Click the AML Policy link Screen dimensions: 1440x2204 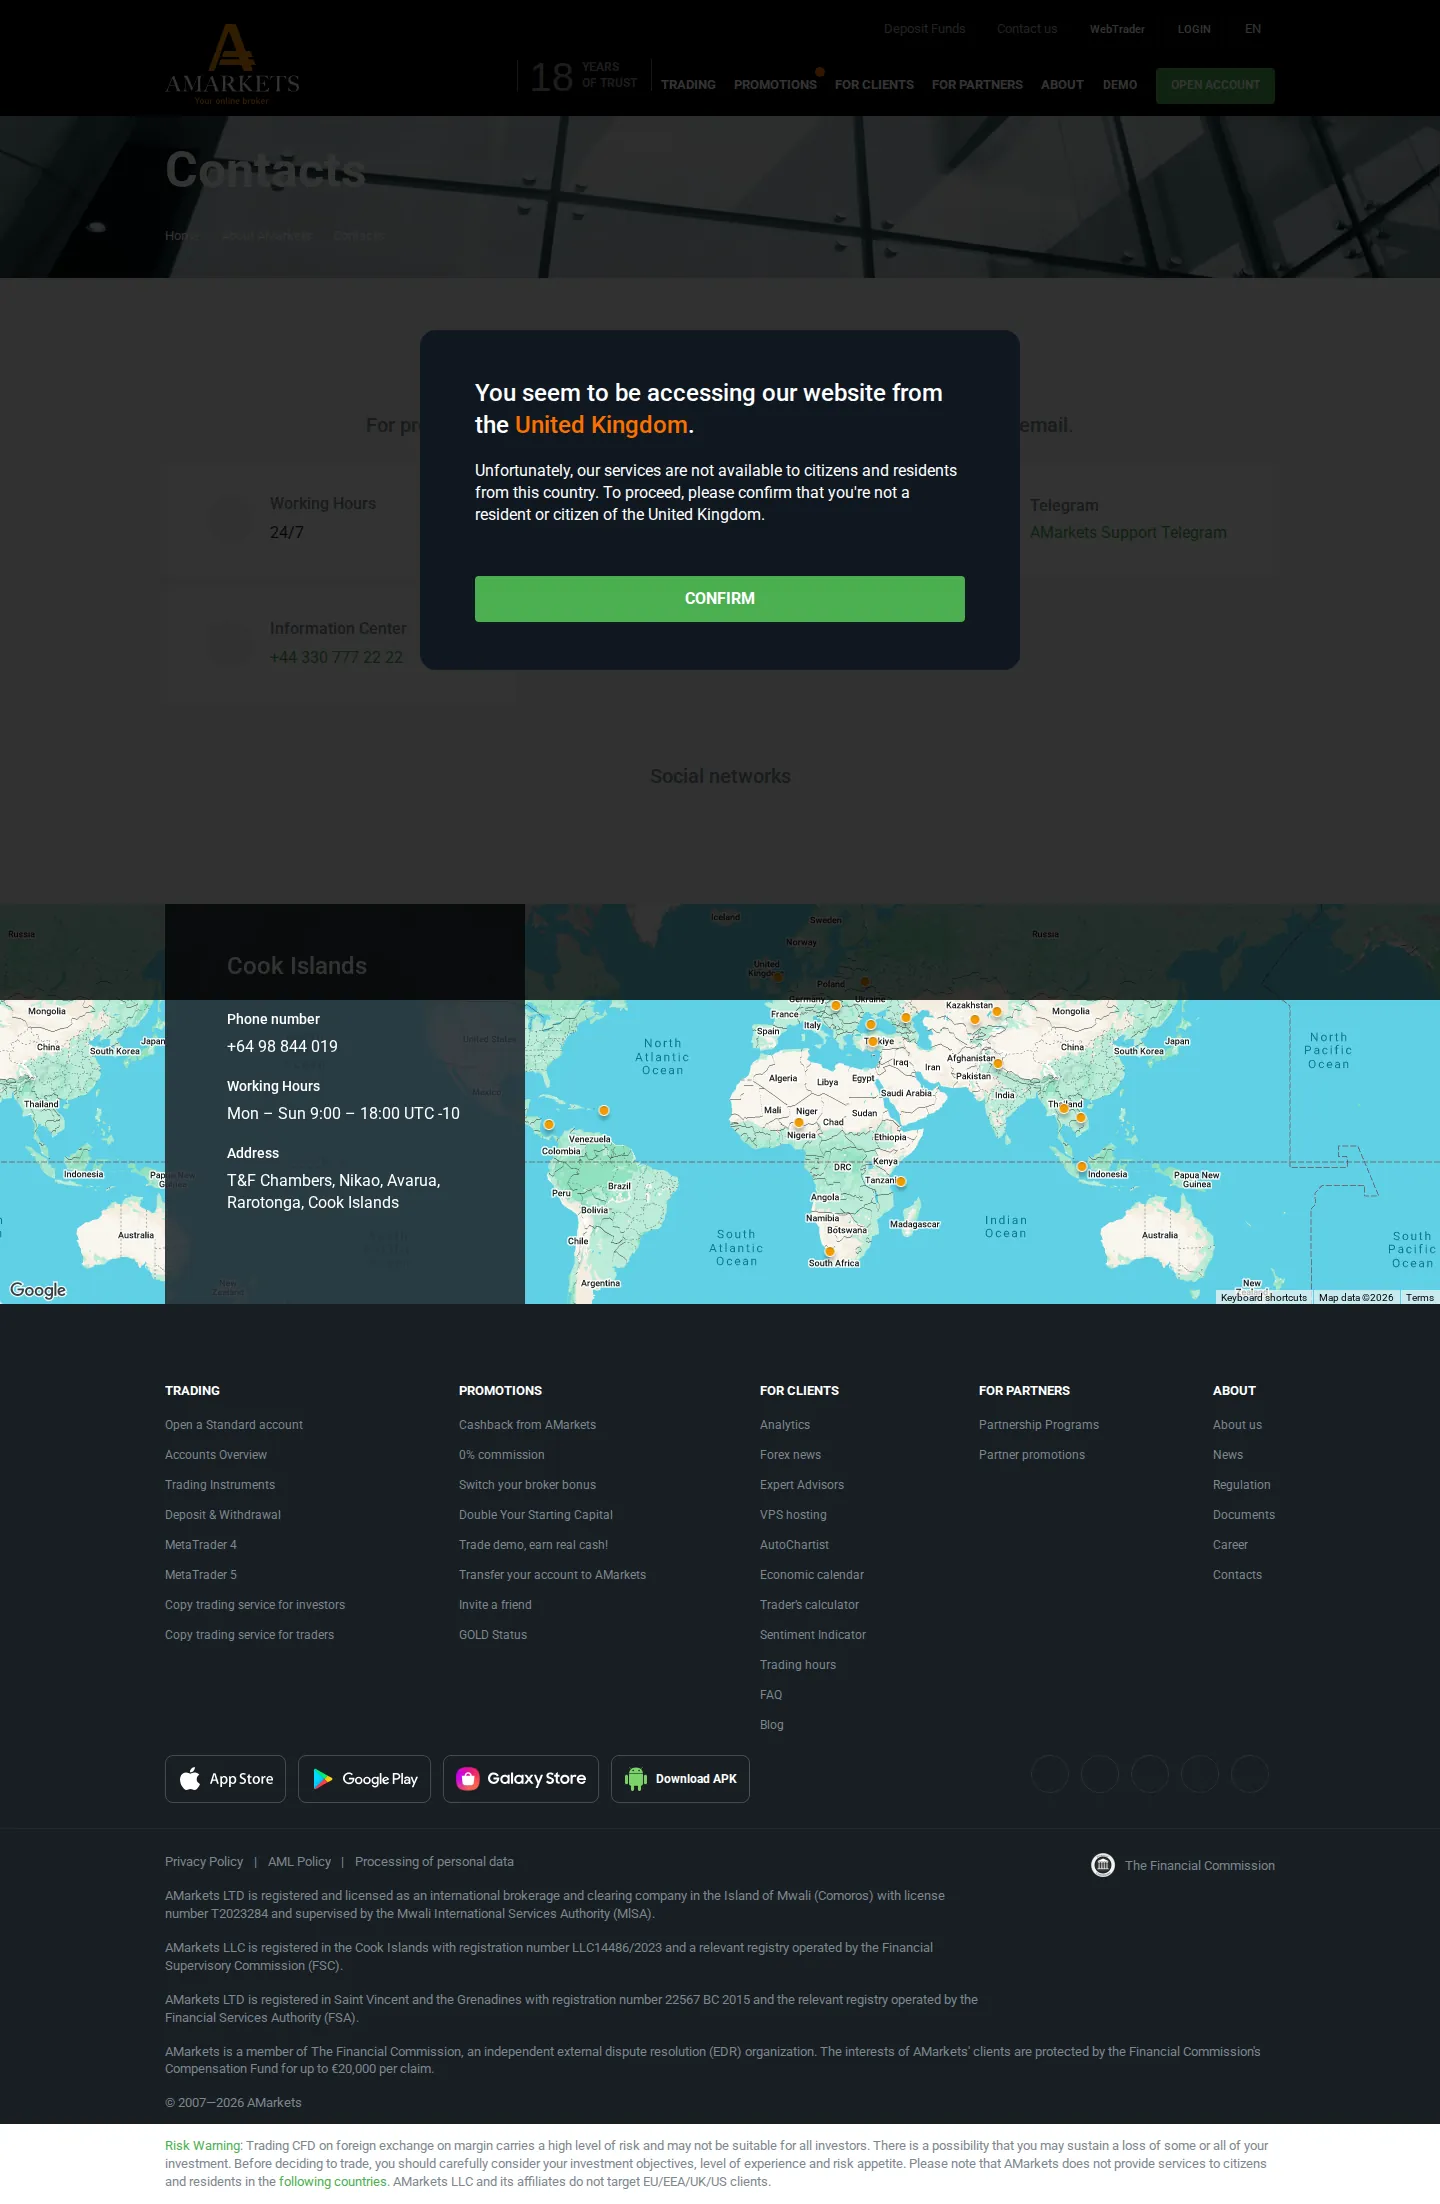299,1862
